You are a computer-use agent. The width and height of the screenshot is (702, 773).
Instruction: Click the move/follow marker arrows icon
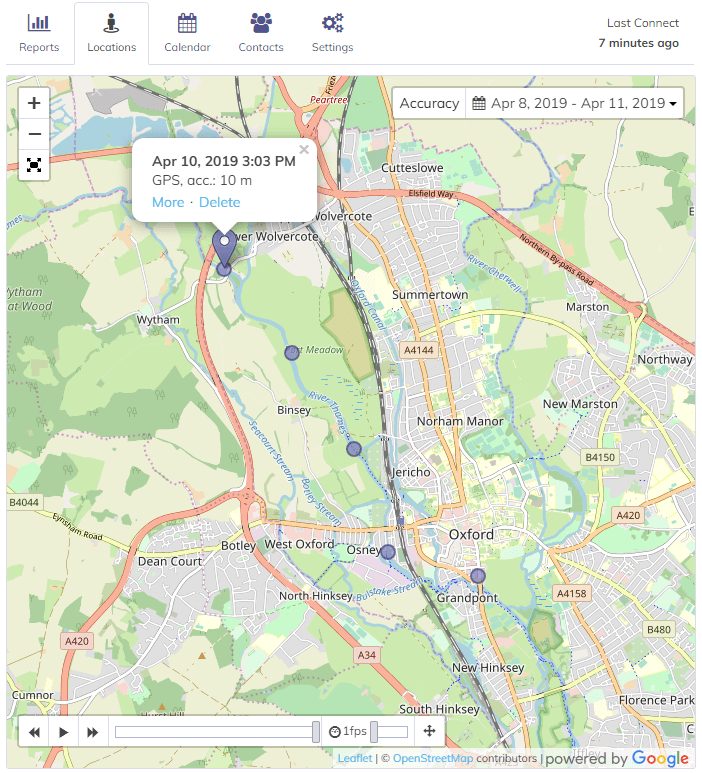click(429, 731)
